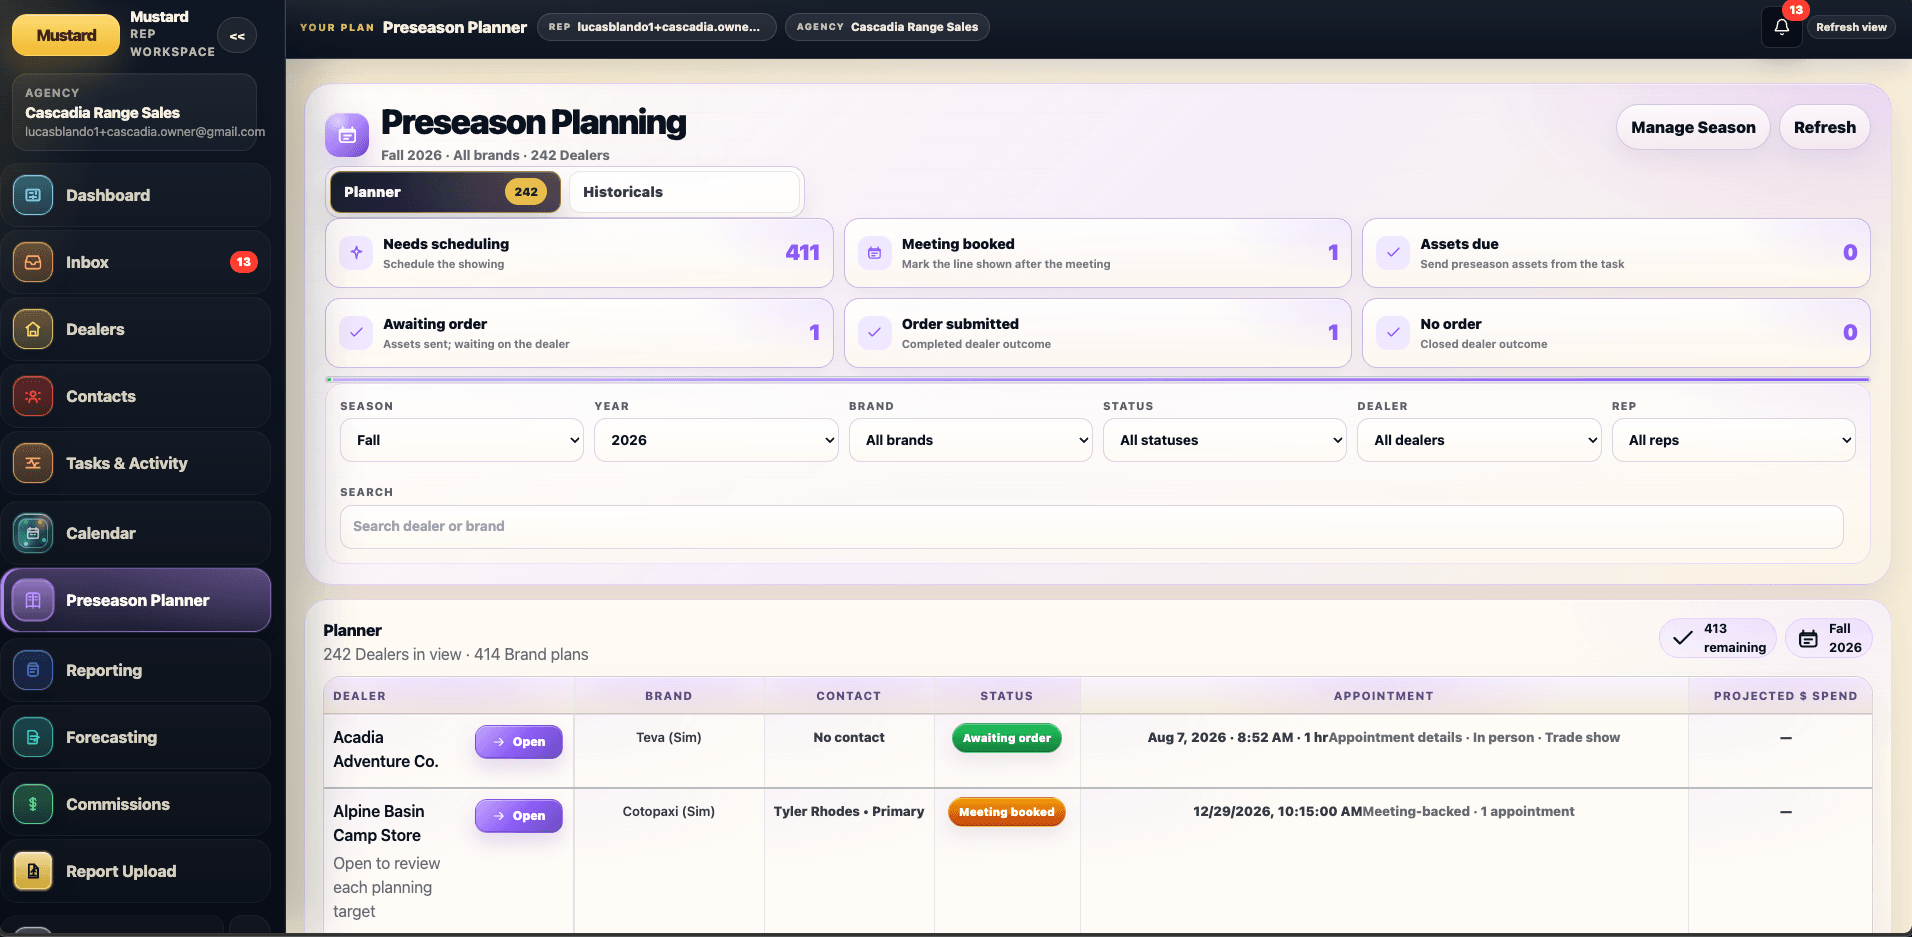Click the Refresh button in planning header

click(1824, 127)
